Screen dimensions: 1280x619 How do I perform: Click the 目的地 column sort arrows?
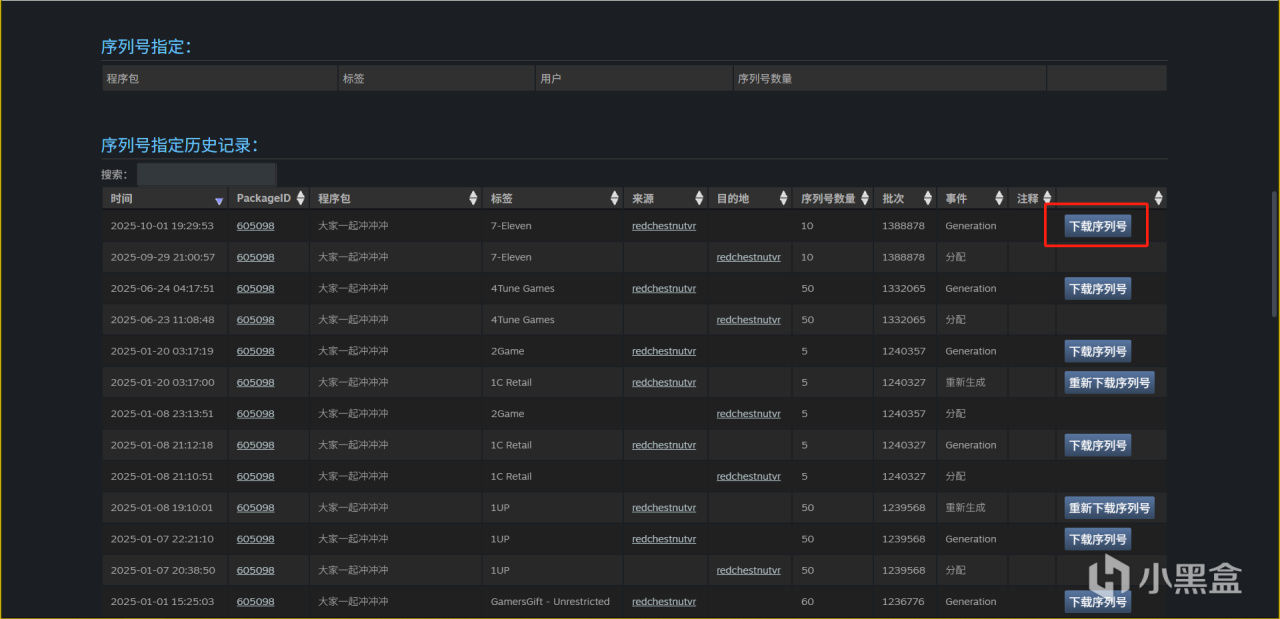pyautogui.click(x=783, y=199)
